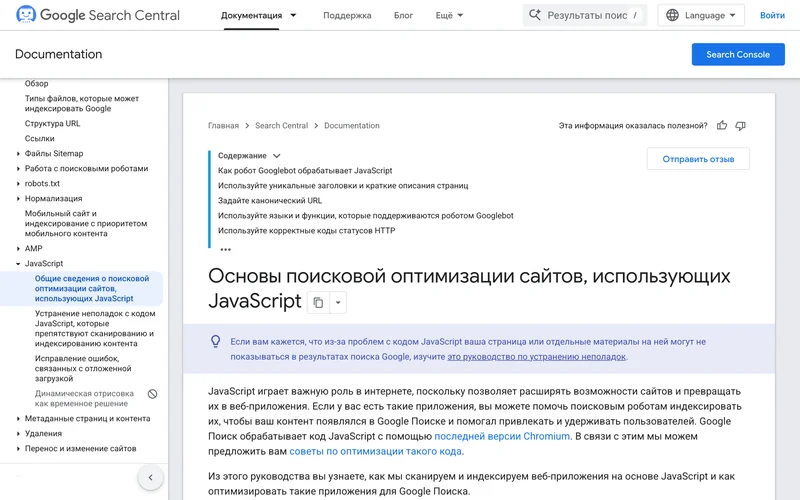Open Ссылки in sidebar

click(x=39, y=138)
